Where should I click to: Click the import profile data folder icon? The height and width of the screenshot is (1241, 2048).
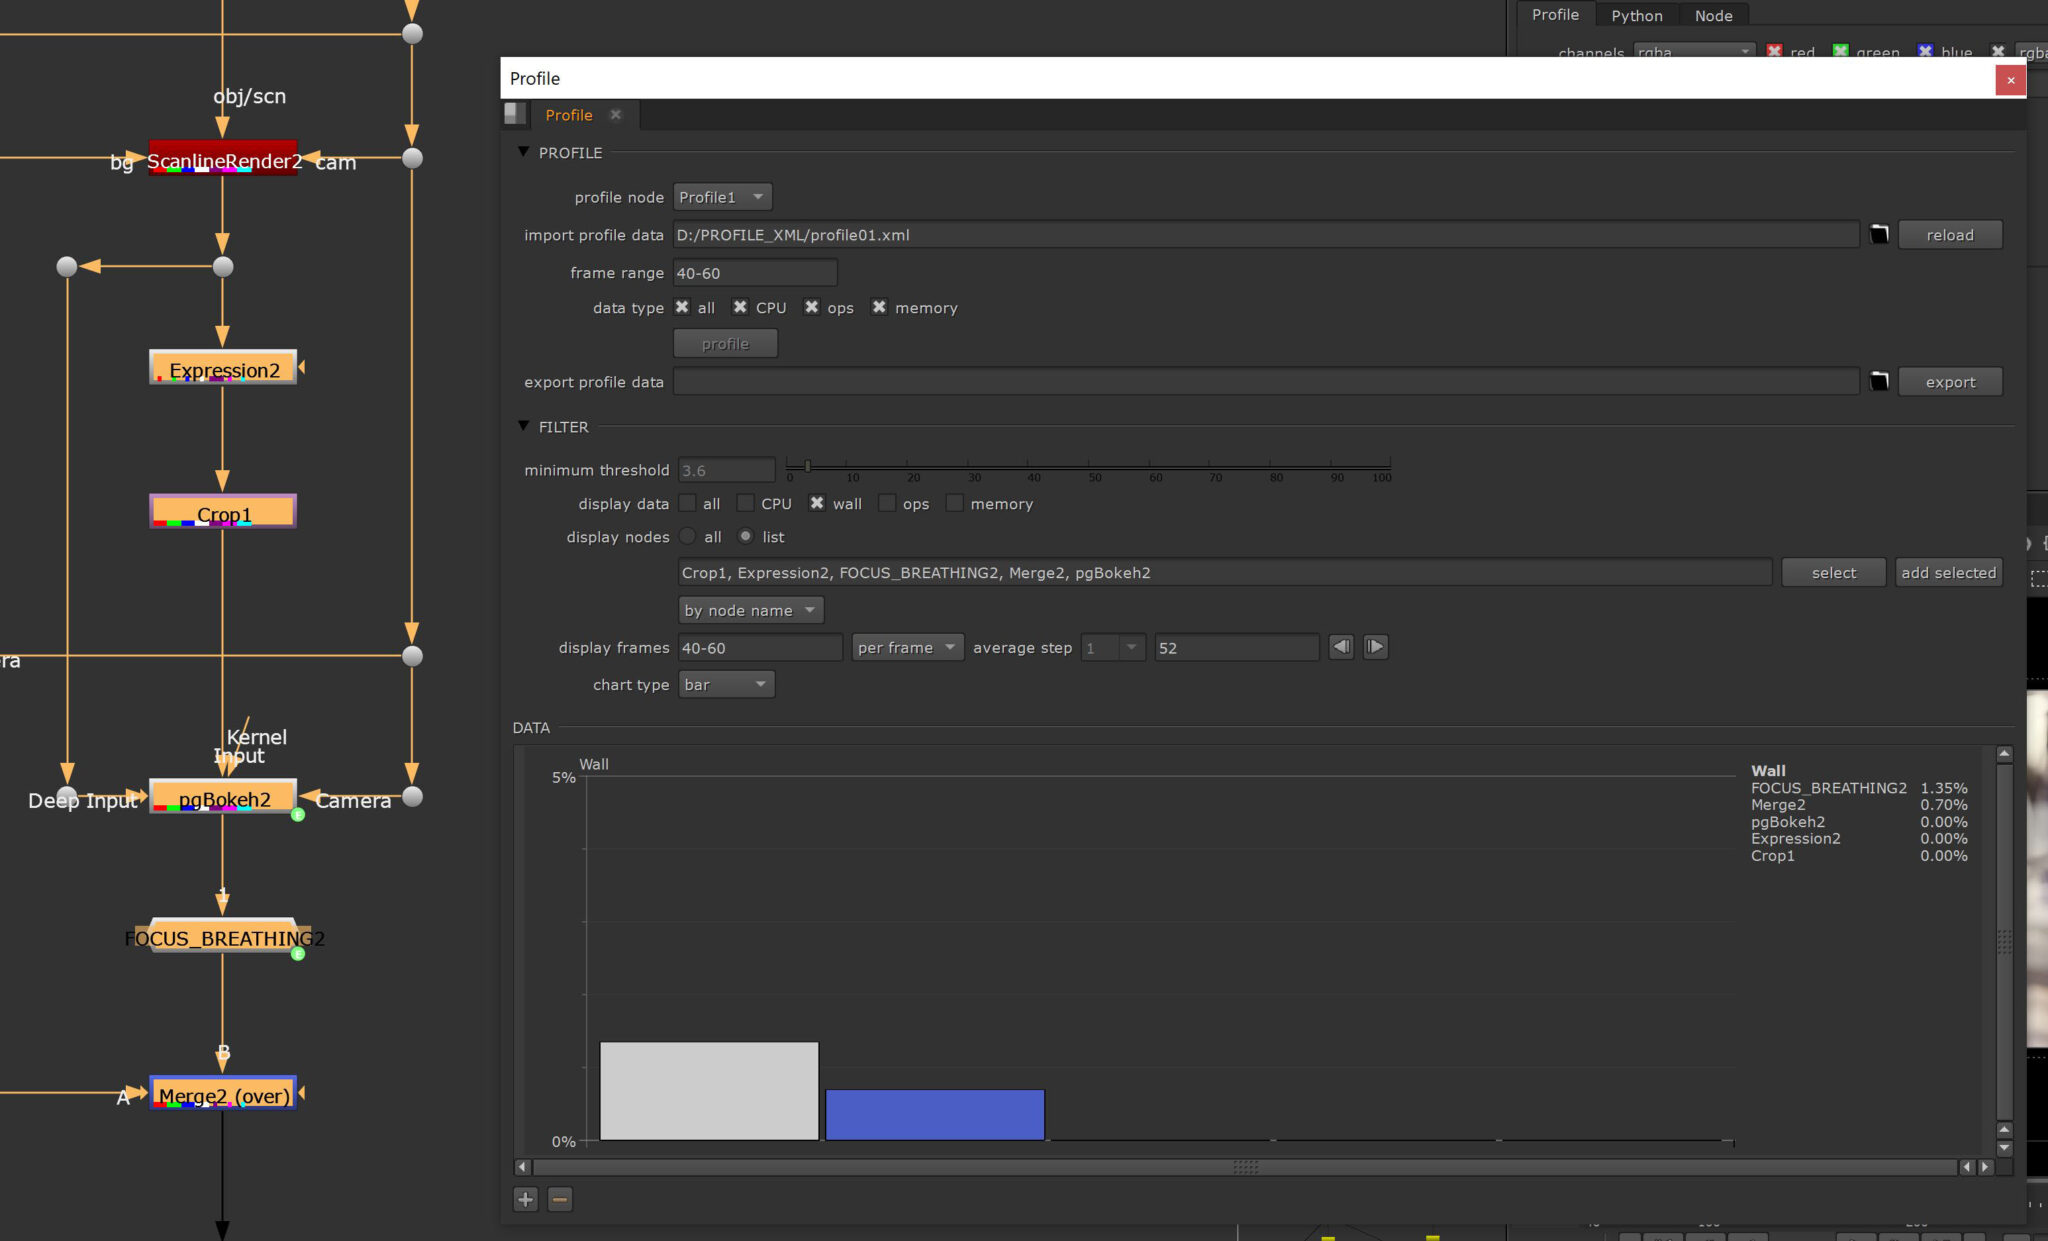(x=1879, y=234)
